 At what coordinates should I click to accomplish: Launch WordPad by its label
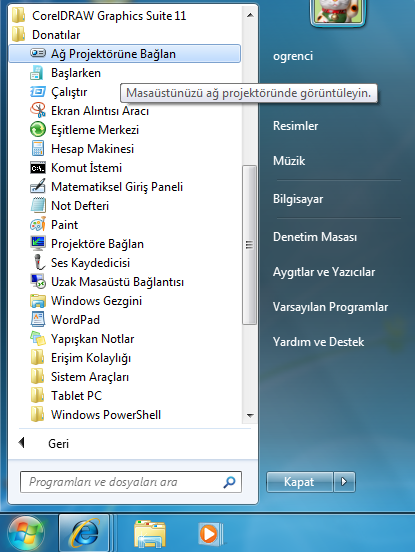[75, 320]
